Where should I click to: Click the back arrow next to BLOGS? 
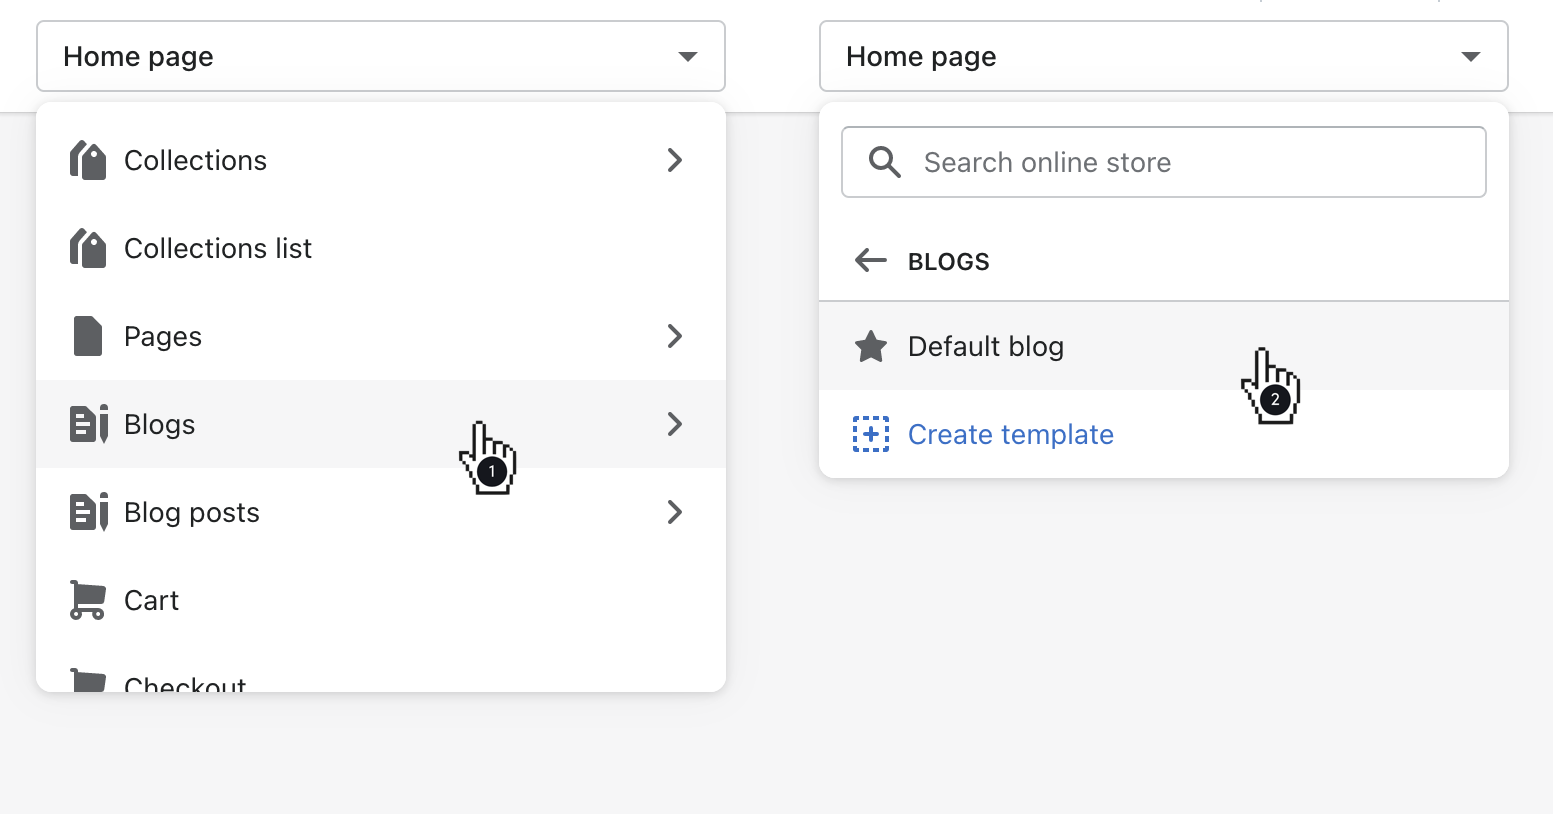point(870,260)
